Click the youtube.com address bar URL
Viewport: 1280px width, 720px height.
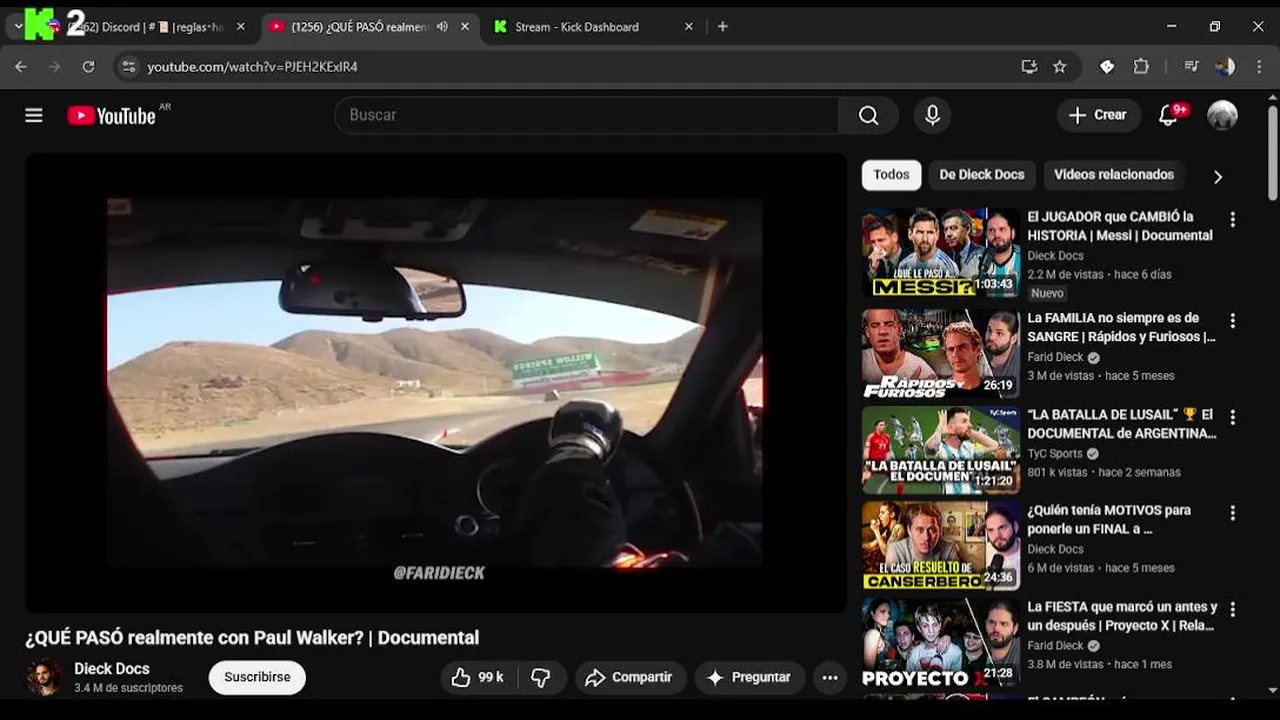tap(252, 67)
